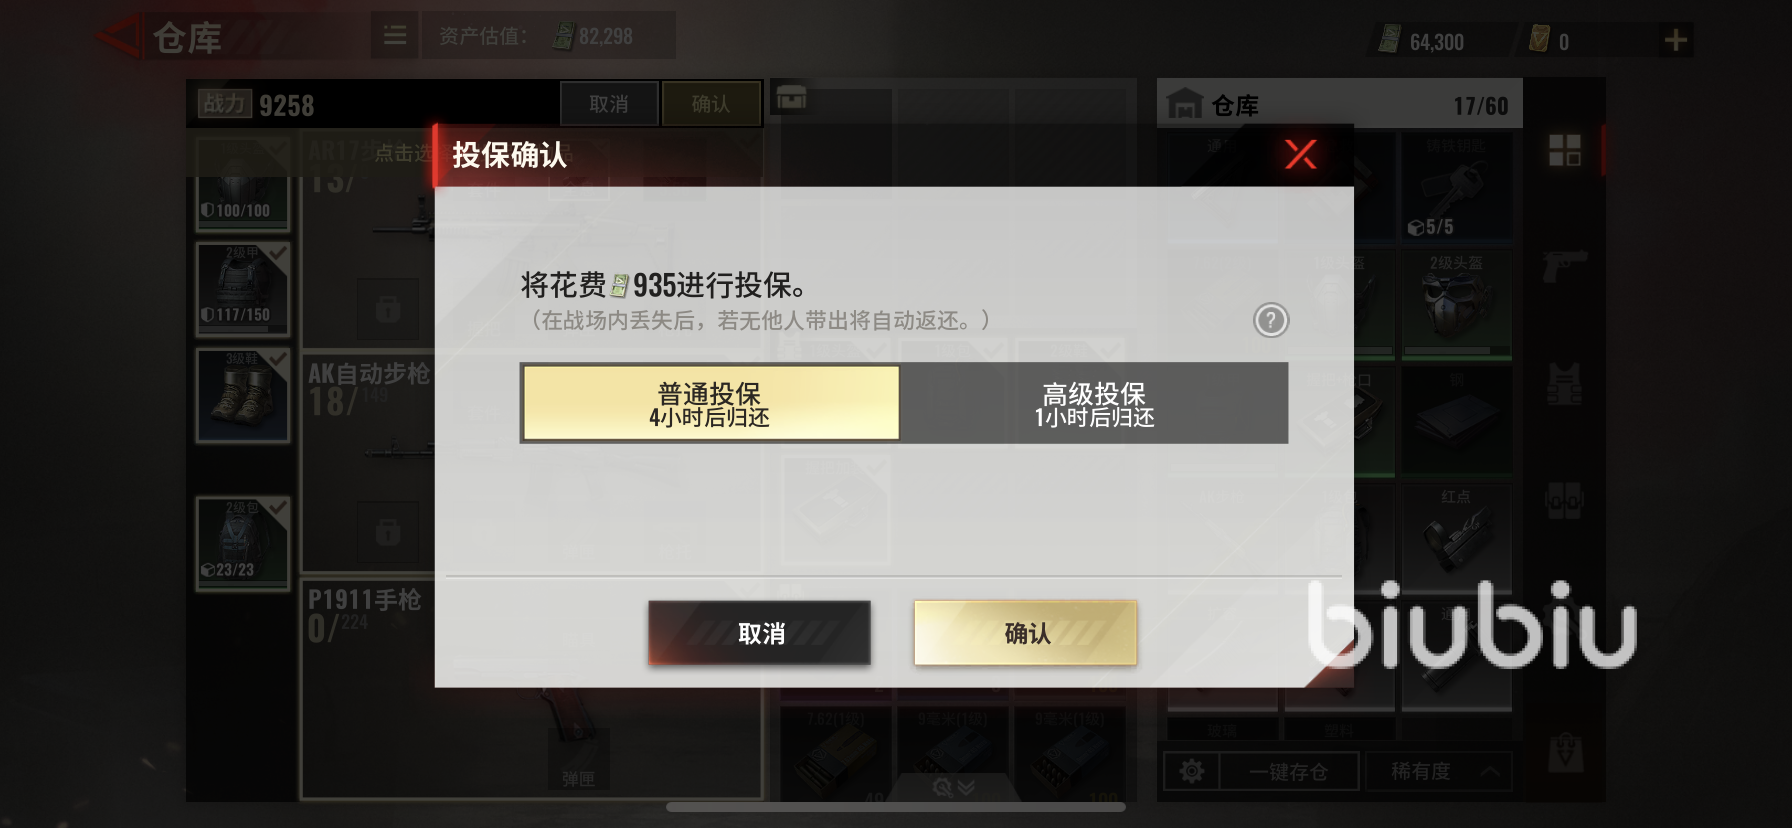Open the hamburger list menu icon
1792x828 pixels.
pos(395,36)
